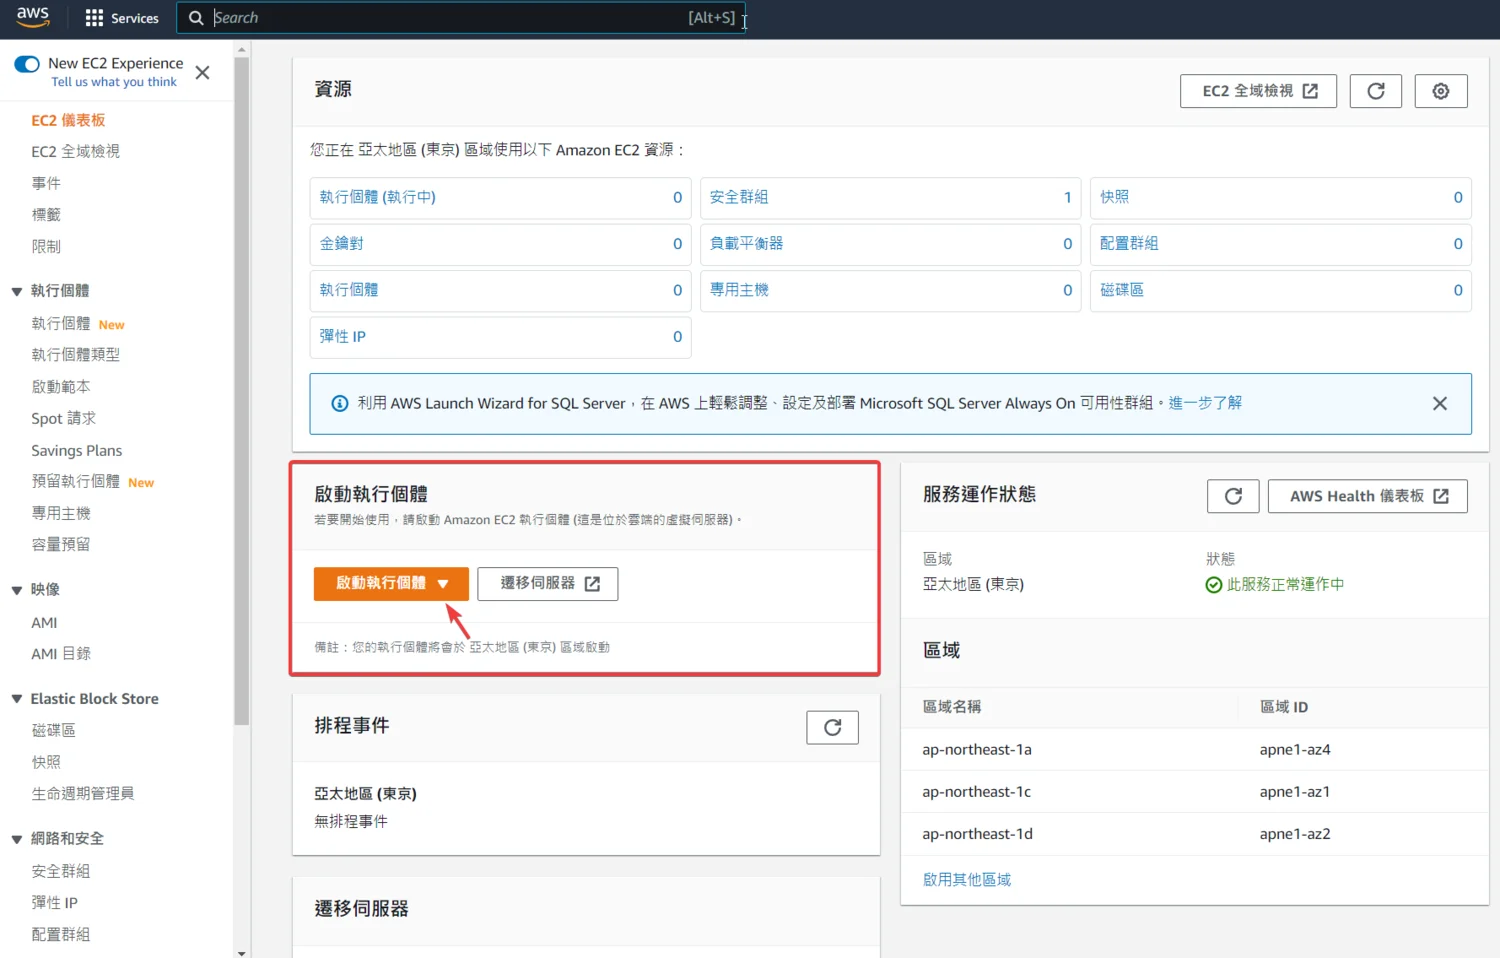Open the 執行個體 (執行中) resource link
1500x958 pixels.
point(378,197)
